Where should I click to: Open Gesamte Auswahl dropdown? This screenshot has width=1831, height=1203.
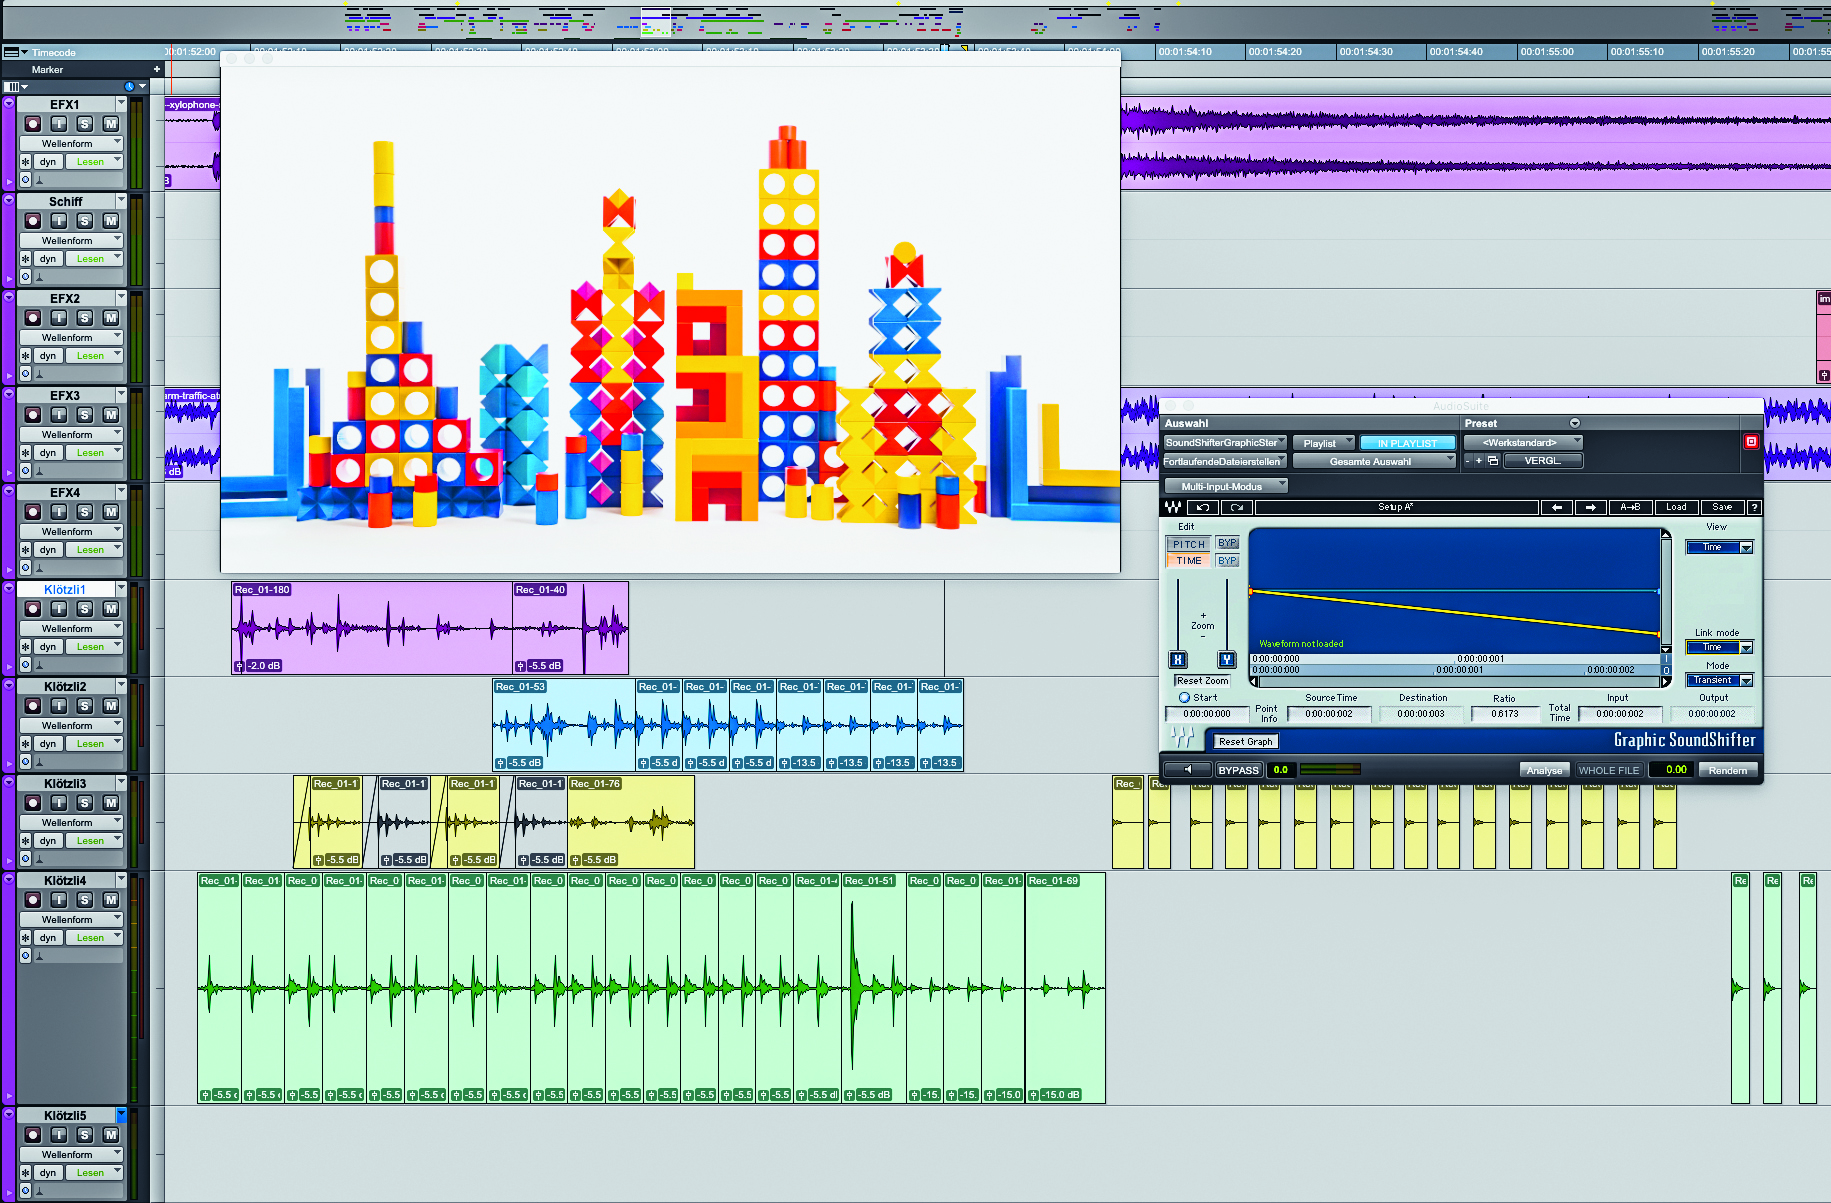coord(1374,461)
